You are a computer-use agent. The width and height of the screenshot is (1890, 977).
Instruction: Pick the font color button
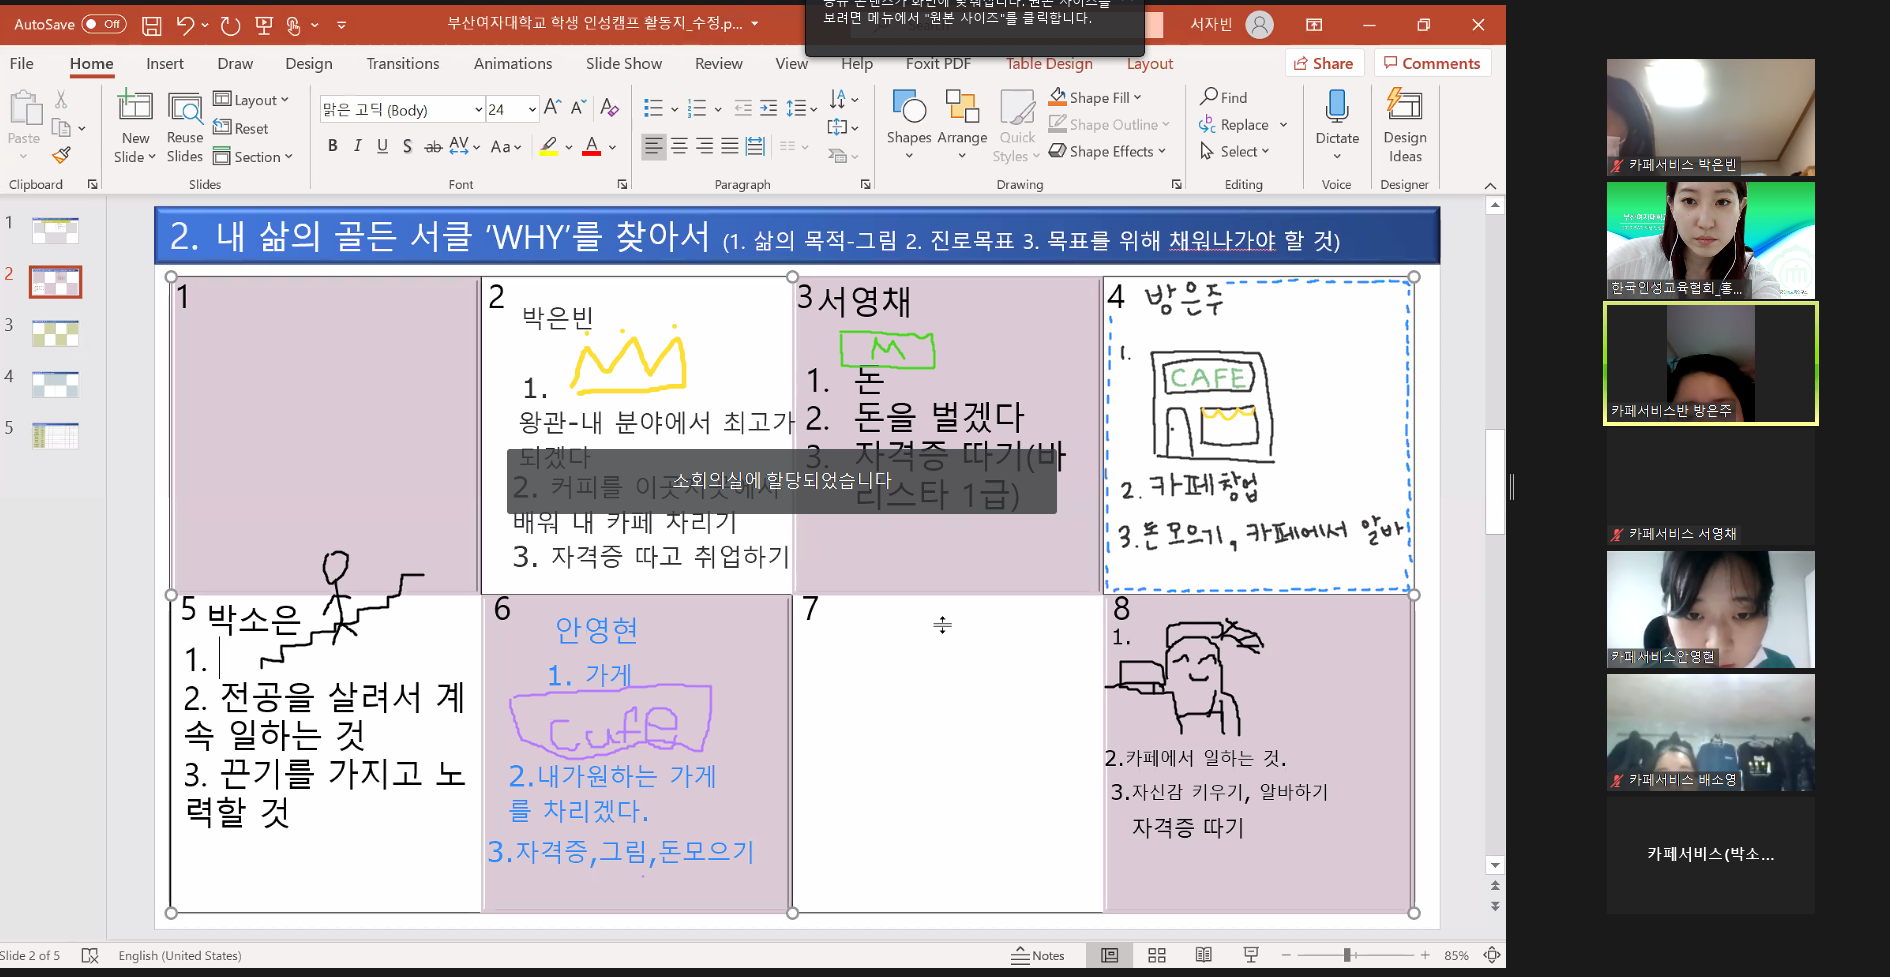(x=592, y=146)
